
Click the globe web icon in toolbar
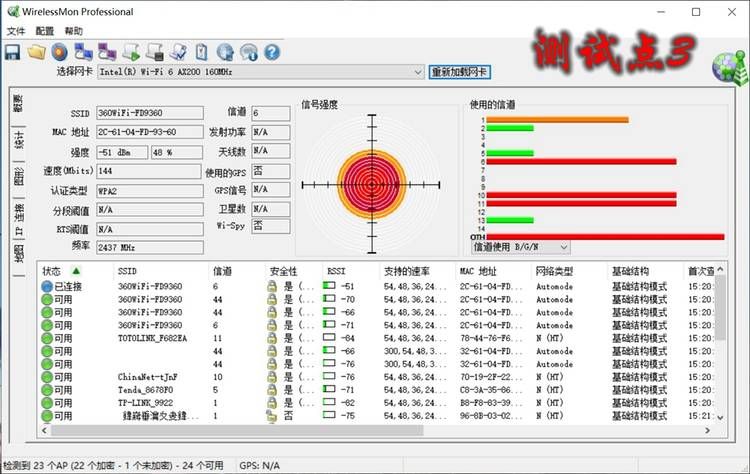[225, 52]
